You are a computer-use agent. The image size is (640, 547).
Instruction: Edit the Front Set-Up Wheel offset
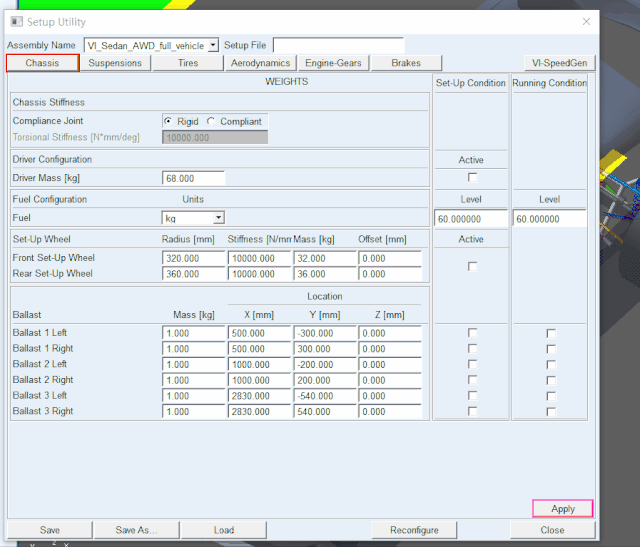point(390,258)
